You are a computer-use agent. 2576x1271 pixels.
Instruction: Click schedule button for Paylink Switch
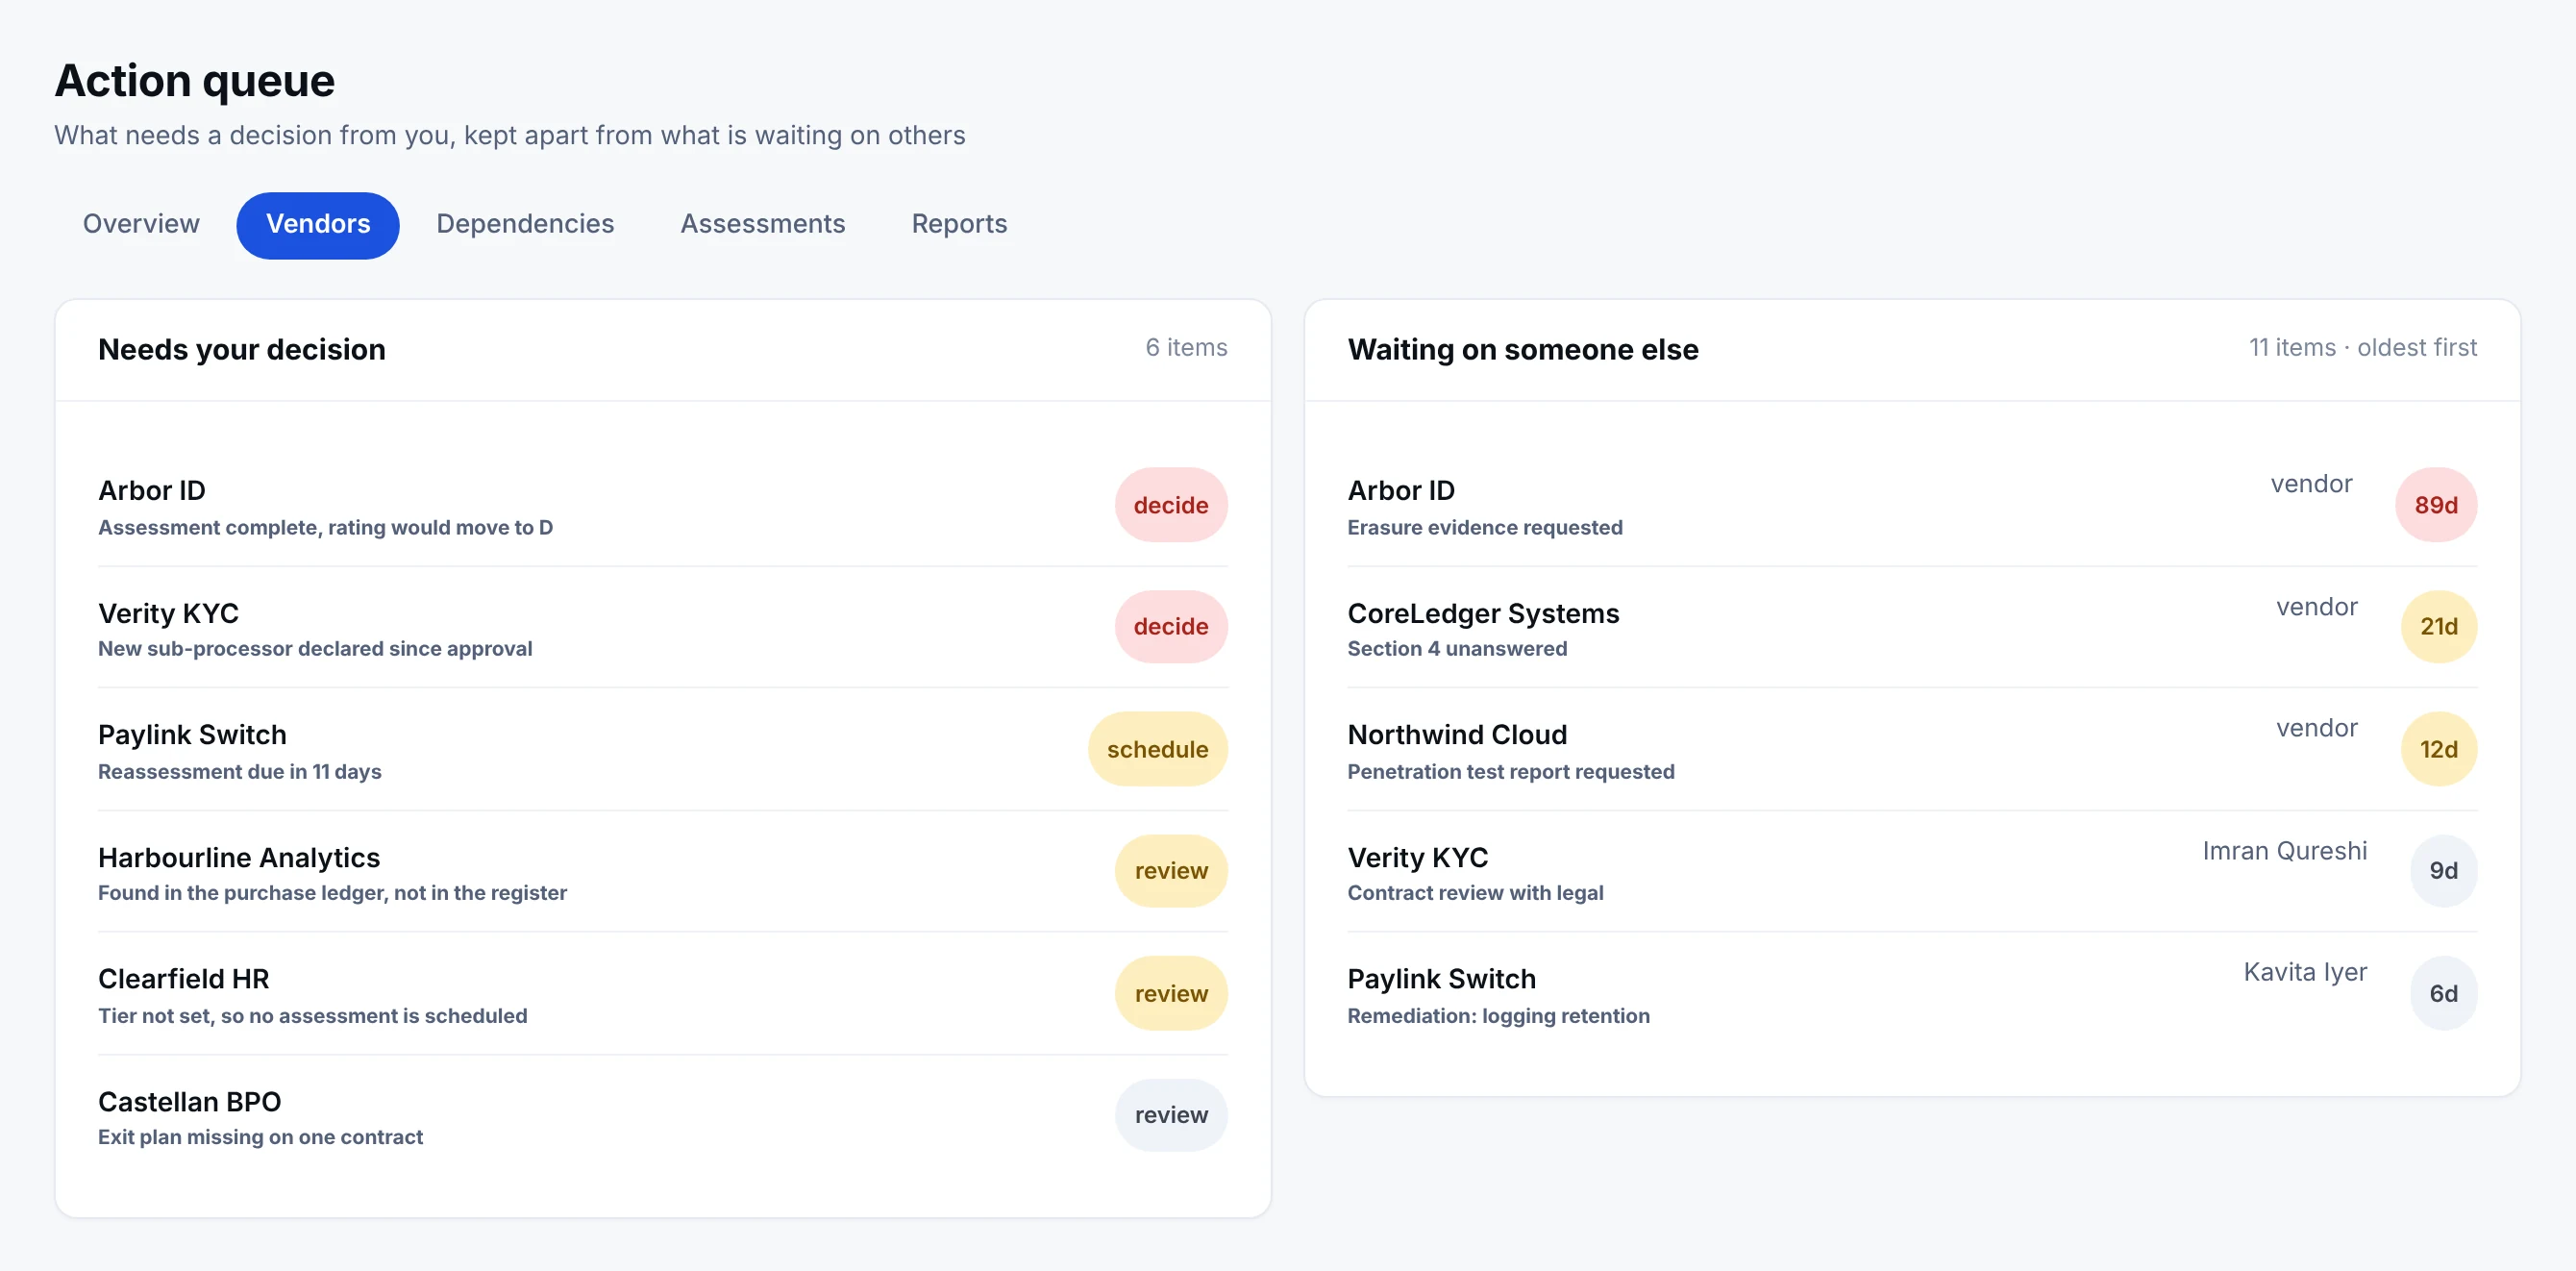(1157, 749)
